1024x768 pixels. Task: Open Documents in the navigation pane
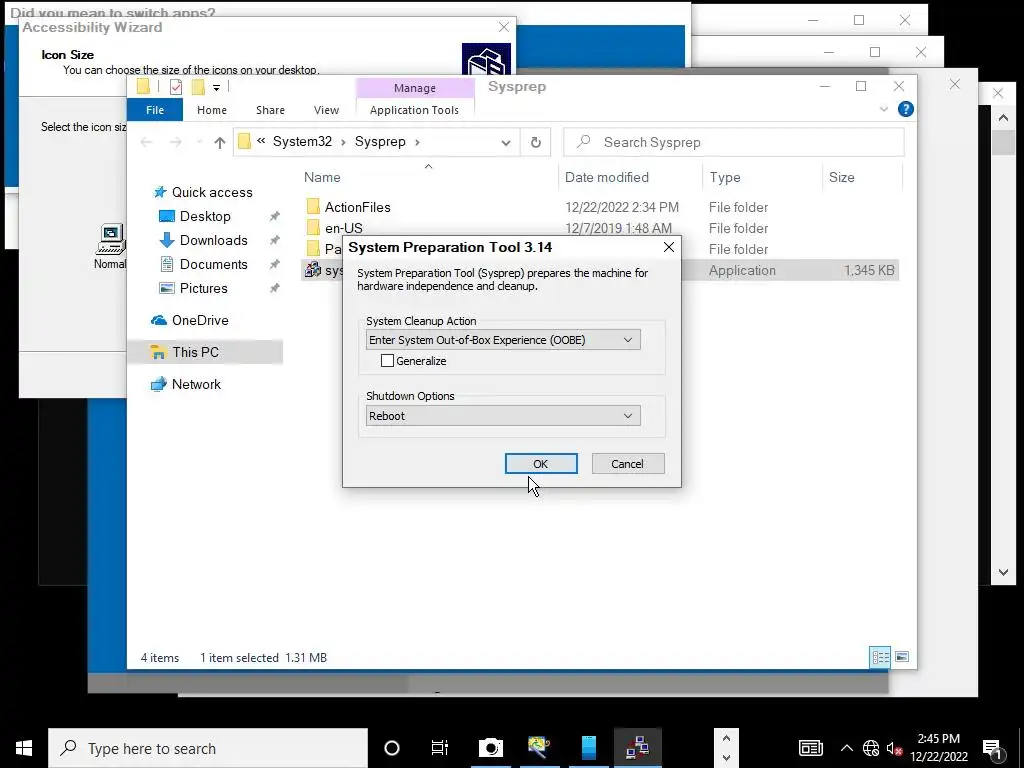tap(214, 264)
